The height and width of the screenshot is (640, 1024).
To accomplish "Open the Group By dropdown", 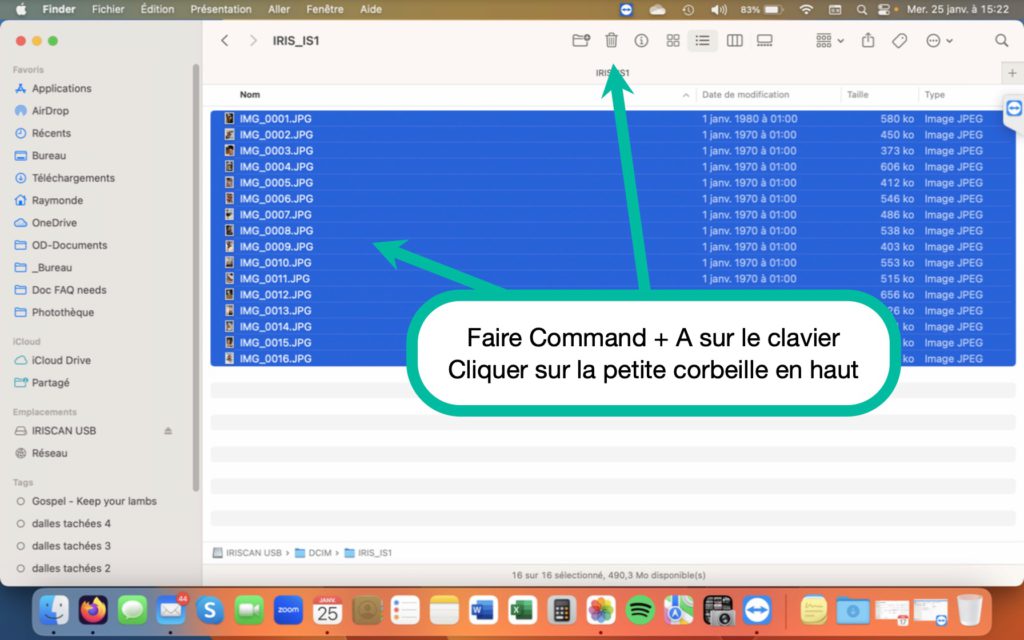I will tap(829, 41).
